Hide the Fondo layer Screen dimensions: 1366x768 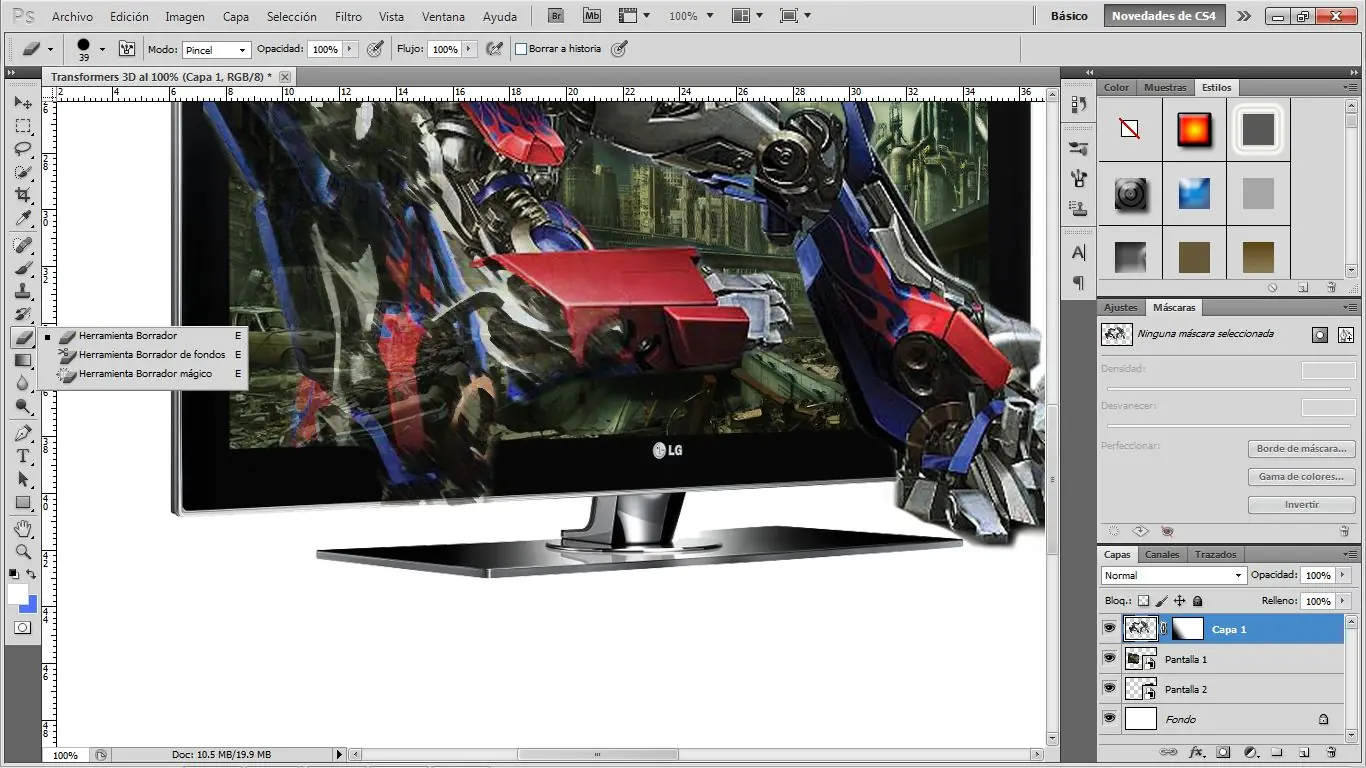pos(1109,719)
